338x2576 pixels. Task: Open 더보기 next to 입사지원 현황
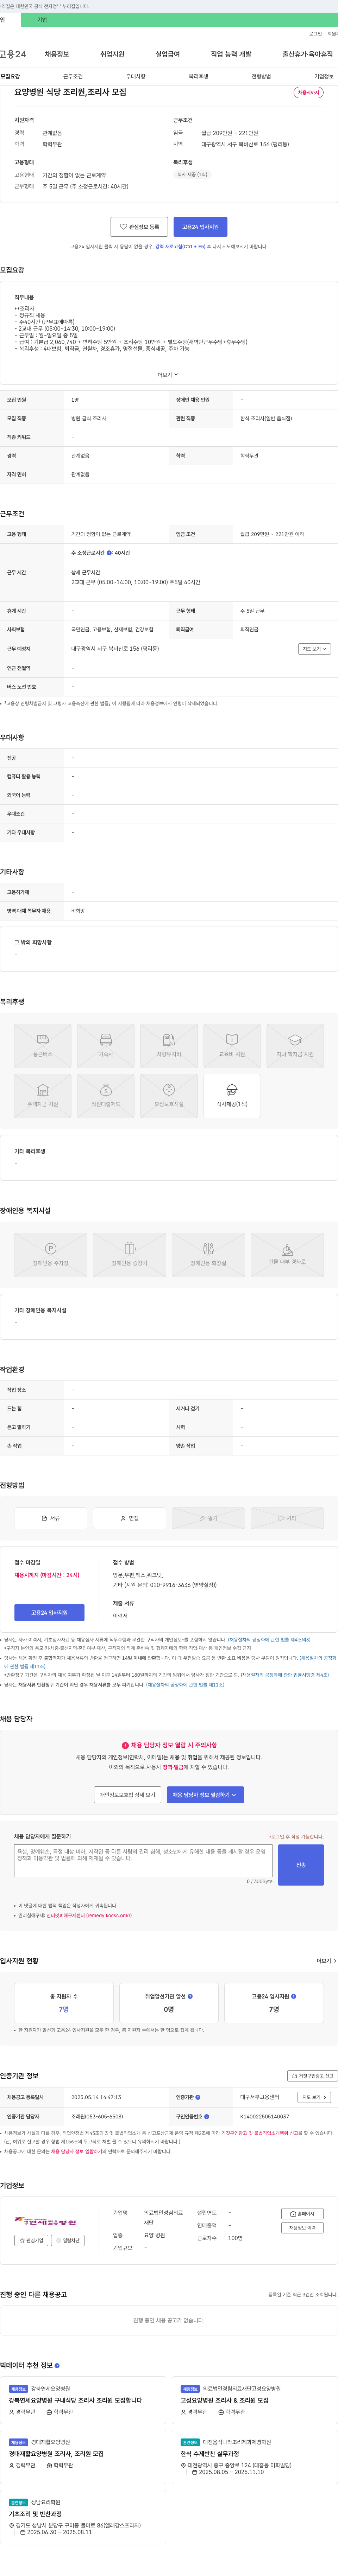[x=326, y=1961]
